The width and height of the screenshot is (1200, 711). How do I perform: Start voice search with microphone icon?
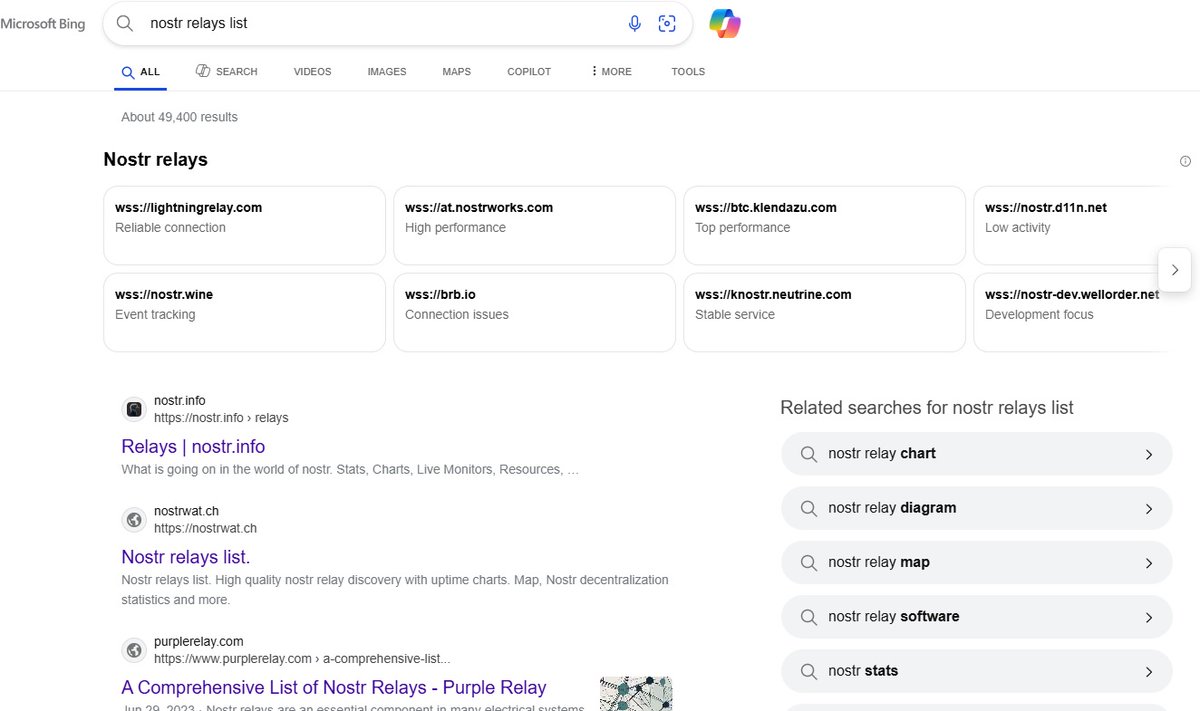pos(634,23)
